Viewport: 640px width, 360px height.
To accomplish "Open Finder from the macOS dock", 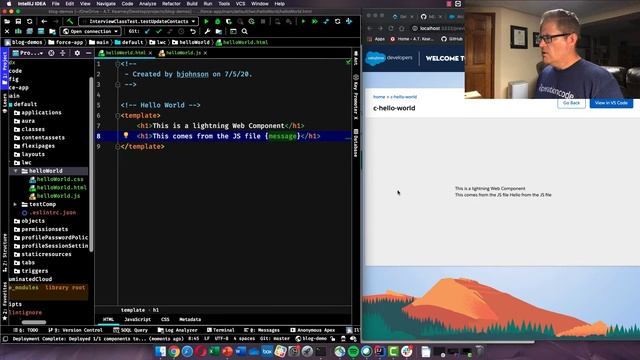I will pyautogui.click(x=160, y=351).
